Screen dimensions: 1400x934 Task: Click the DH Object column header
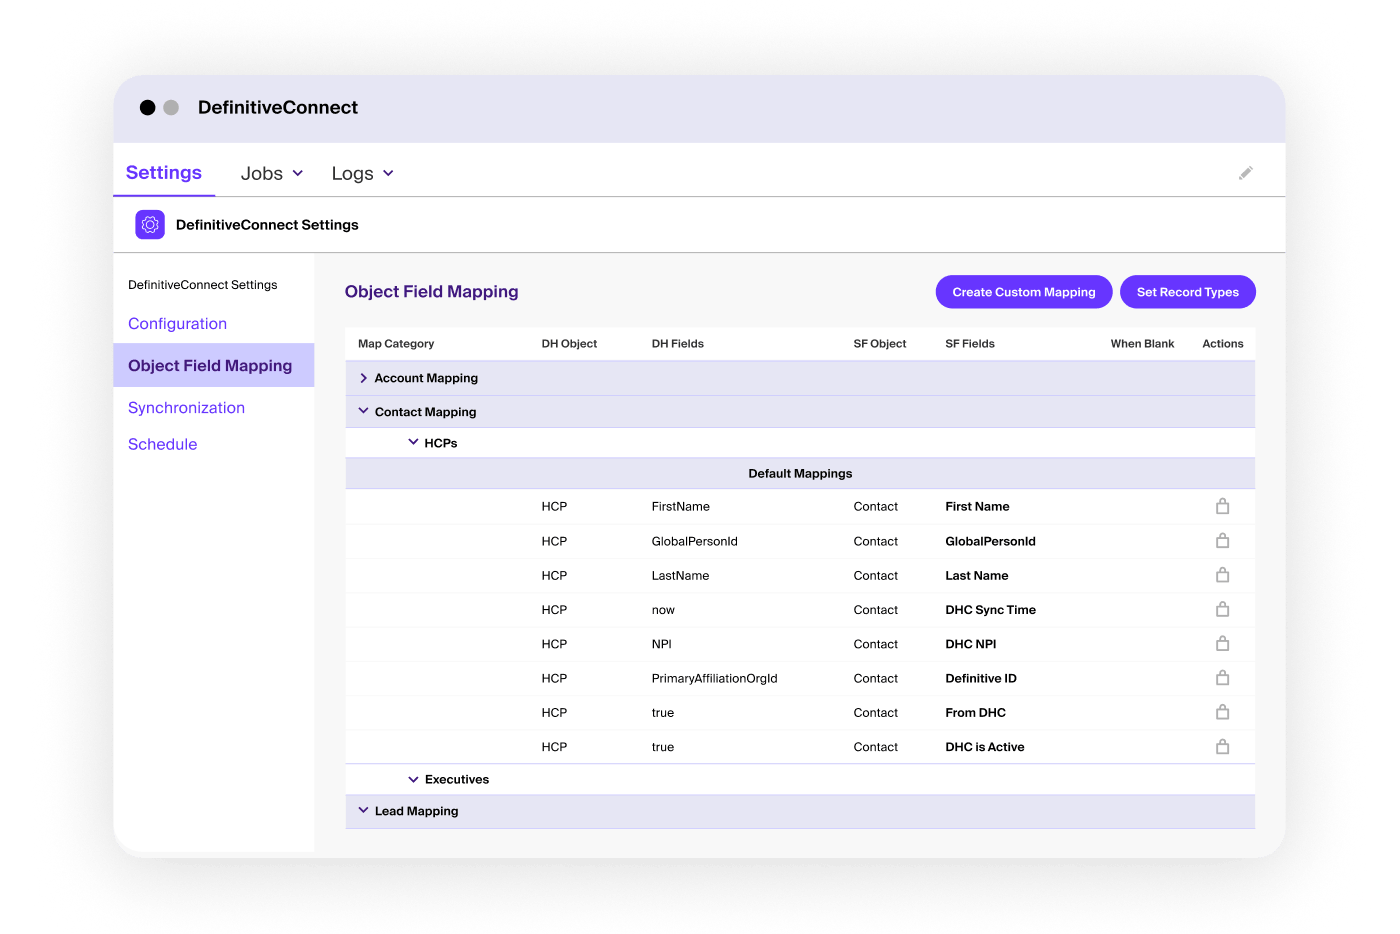coord(569,344)
